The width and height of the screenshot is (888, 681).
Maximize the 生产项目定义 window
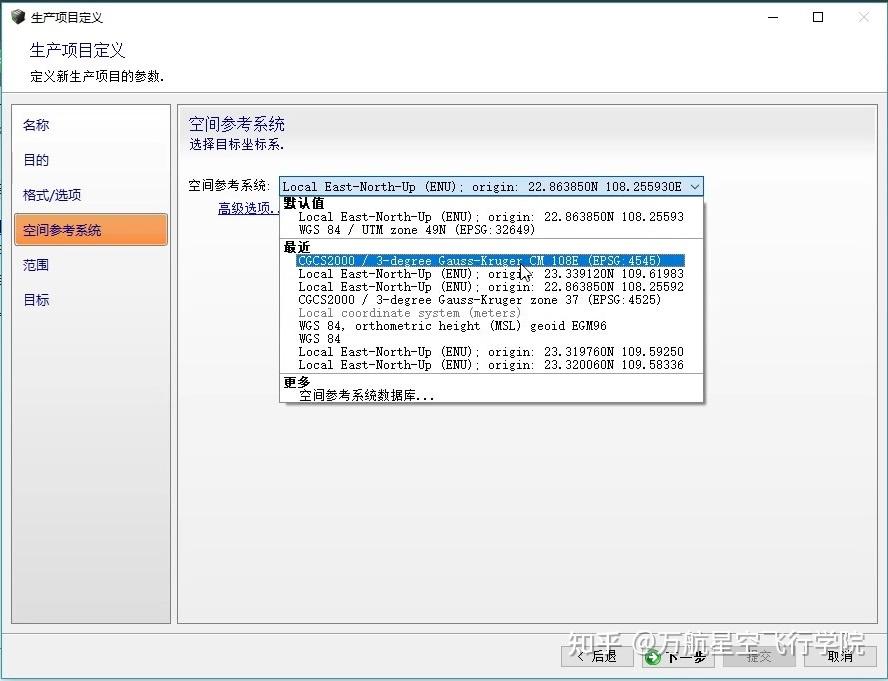[818, 17]
